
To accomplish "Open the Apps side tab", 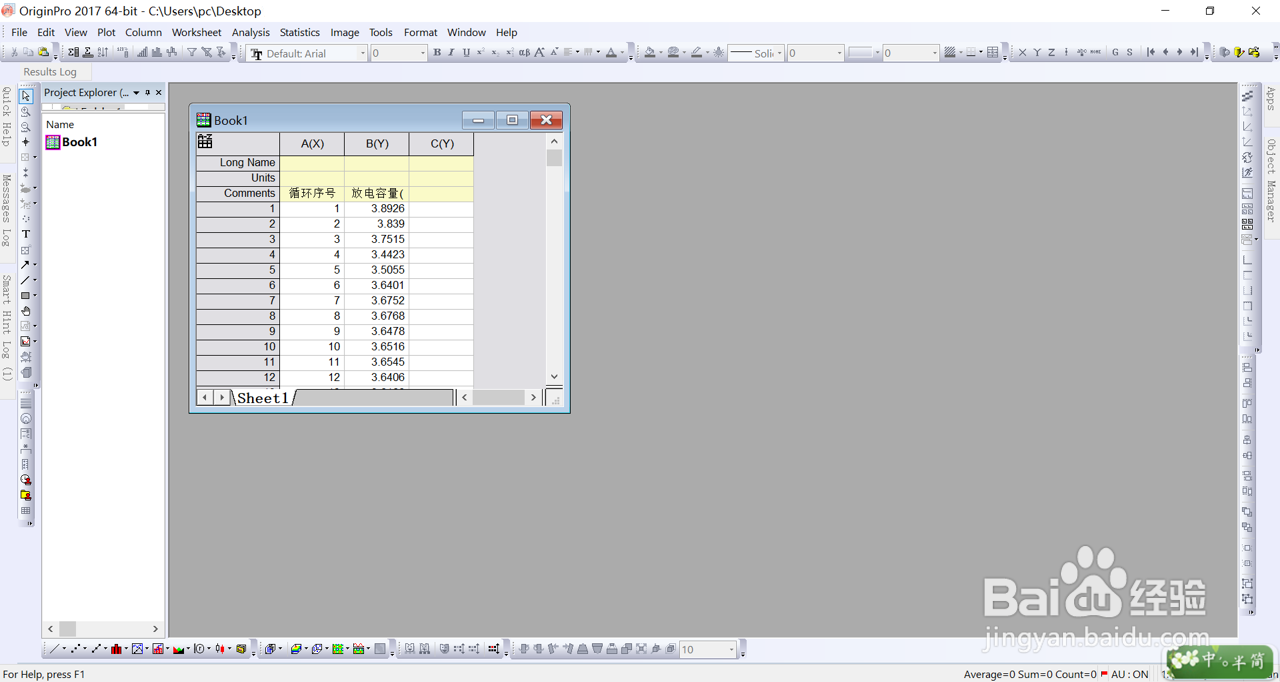I will pyautogui.click(x=1271, y=98).
